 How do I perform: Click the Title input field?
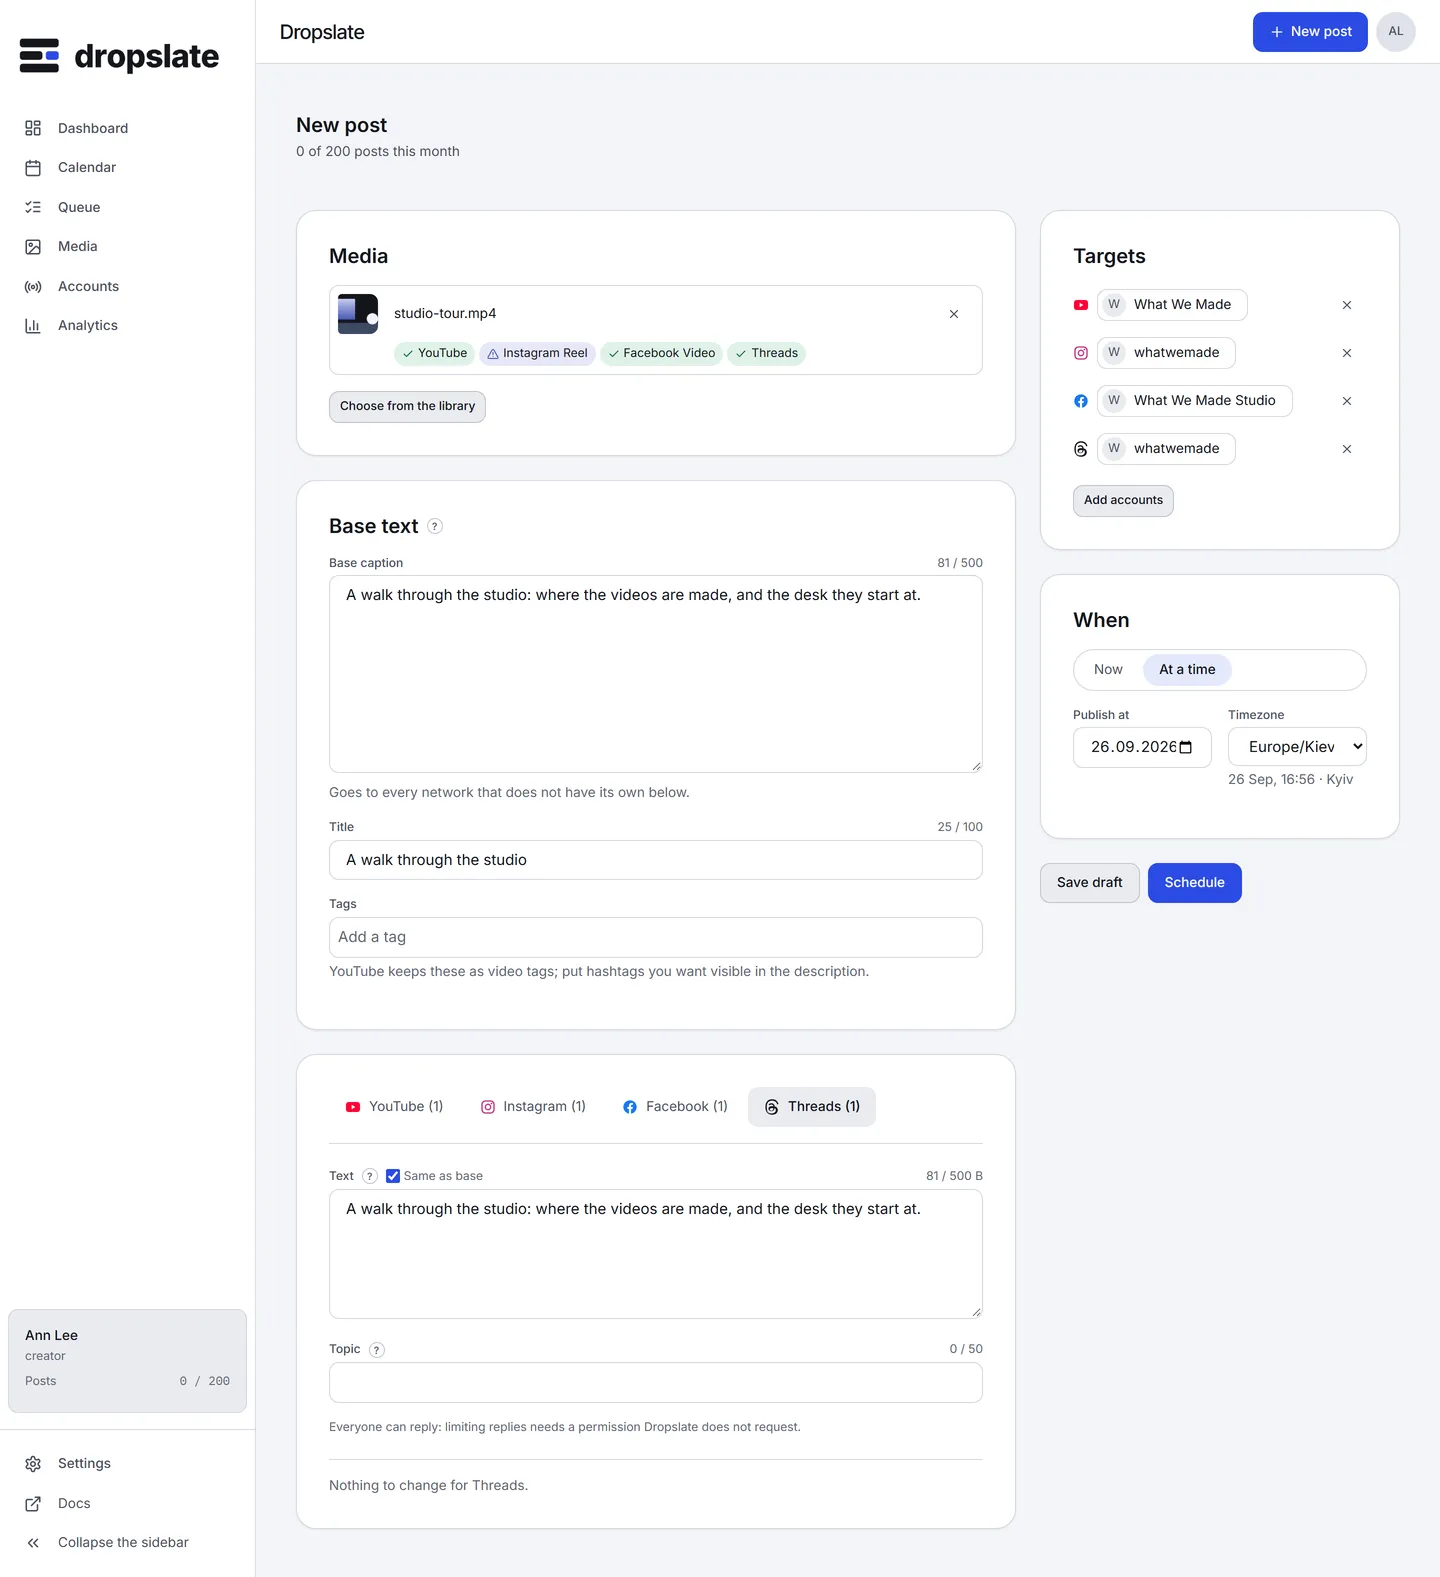click(656, 860)
